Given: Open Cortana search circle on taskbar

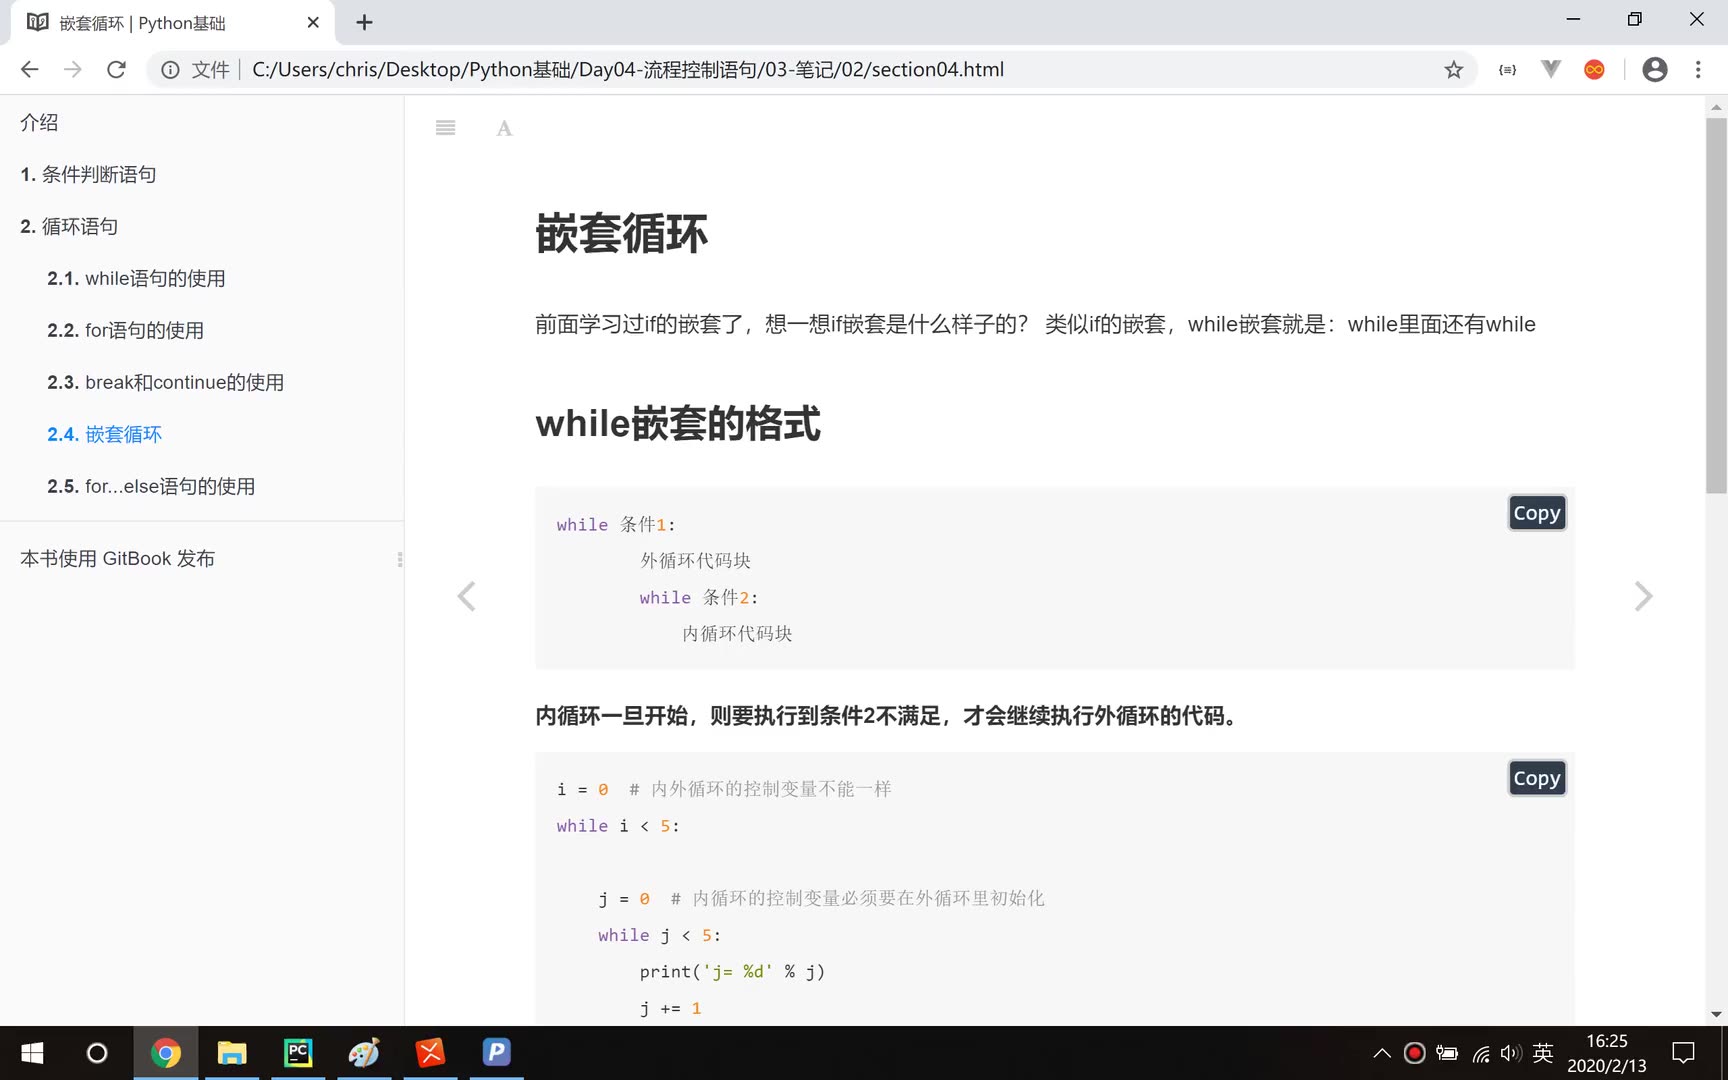Looking at the screenshot, I should tap(97, 1053).
